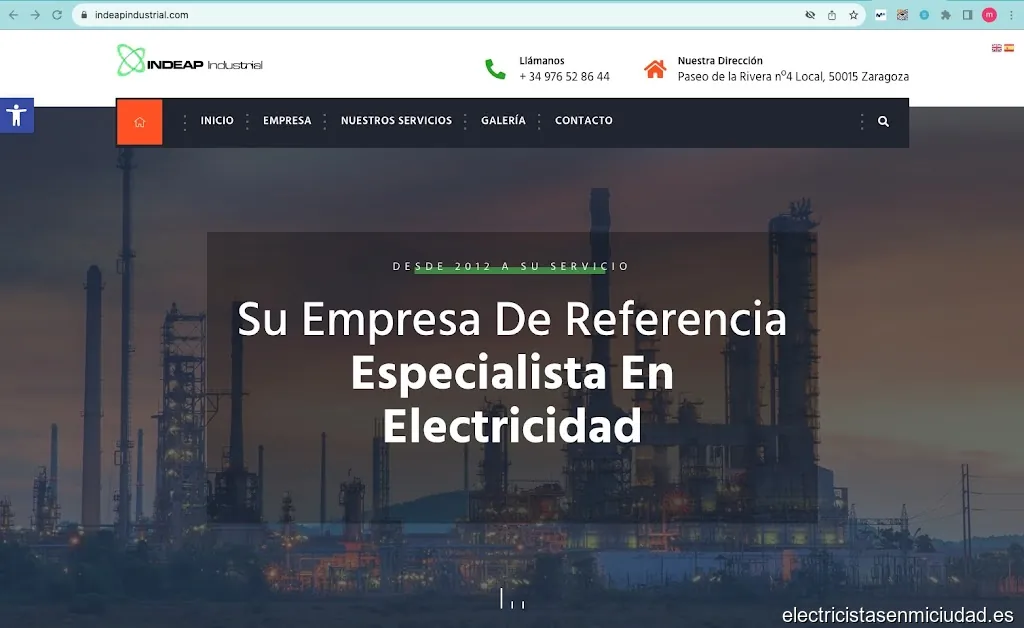Click the CONTACTO navigation link
This screenshot has width=1024, height=628.
[583, 120]
